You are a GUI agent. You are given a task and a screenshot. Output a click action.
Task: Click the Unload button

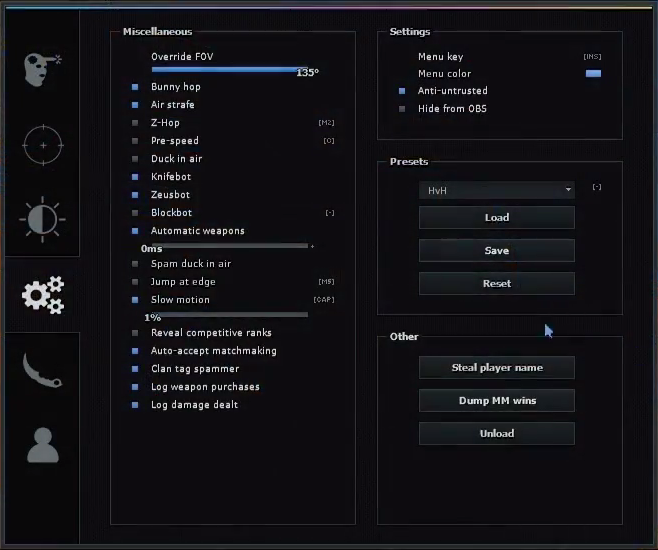[497, 433]
